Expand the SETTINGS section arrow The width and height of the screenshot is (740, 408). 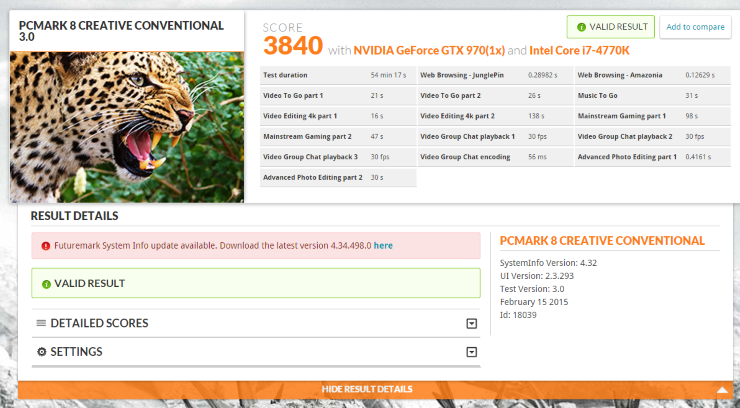click(x=471, y=352)
